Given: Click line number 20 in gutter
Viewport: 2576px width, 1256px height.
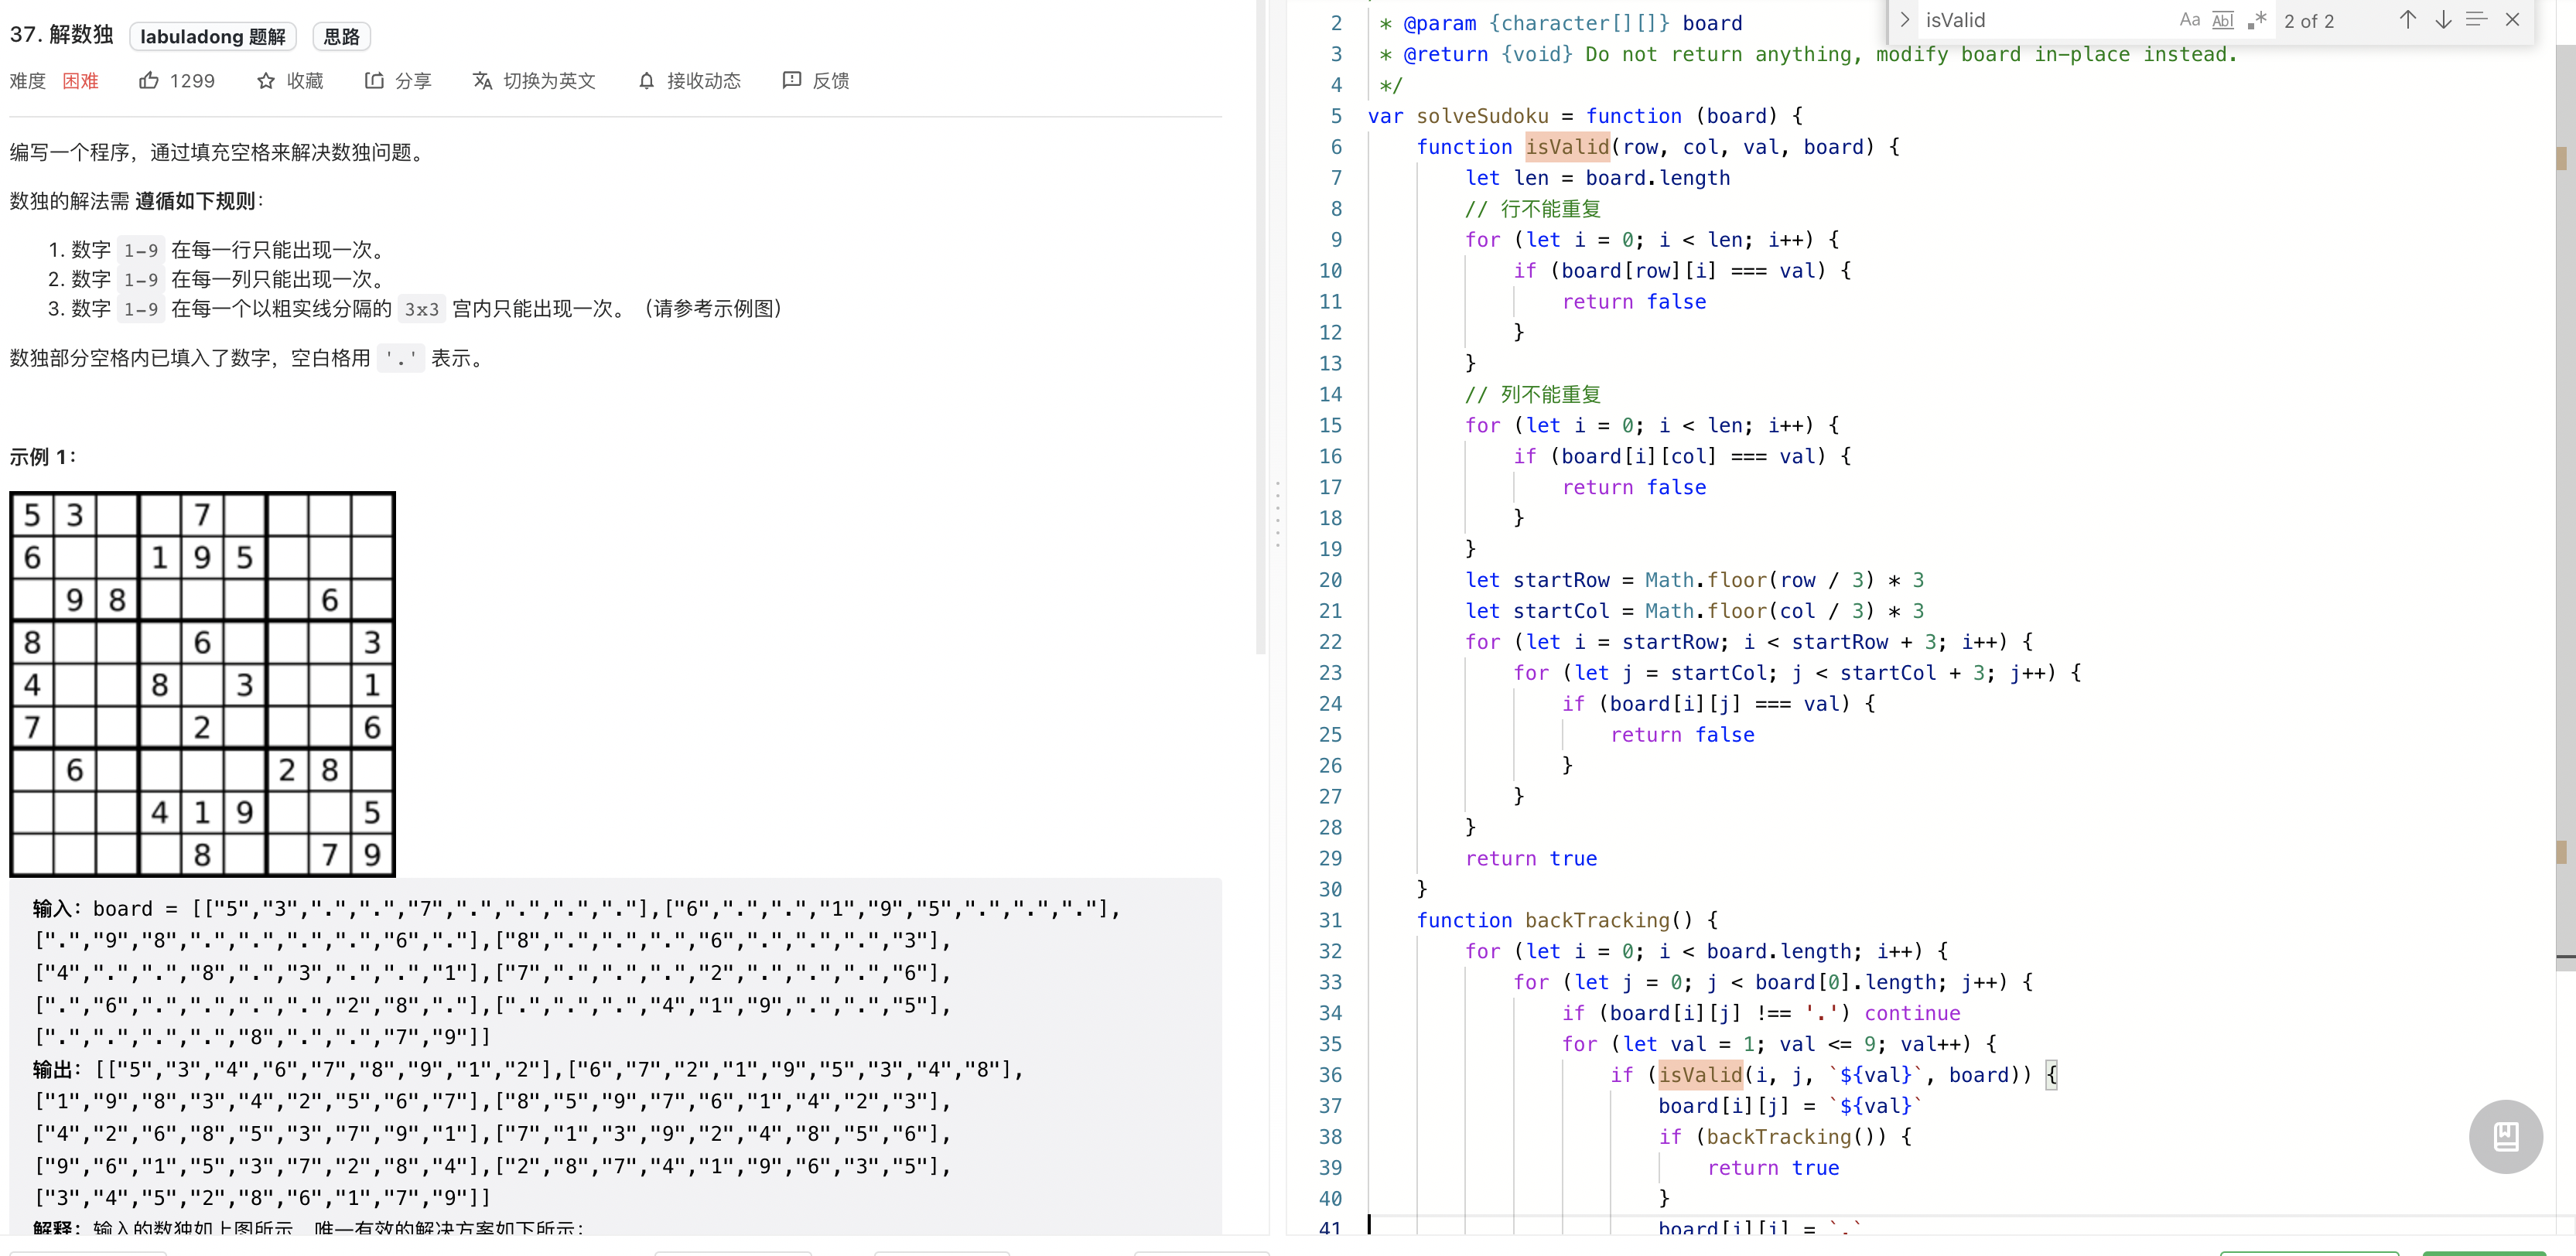Looking at the screenshot, I should 1330,580.
